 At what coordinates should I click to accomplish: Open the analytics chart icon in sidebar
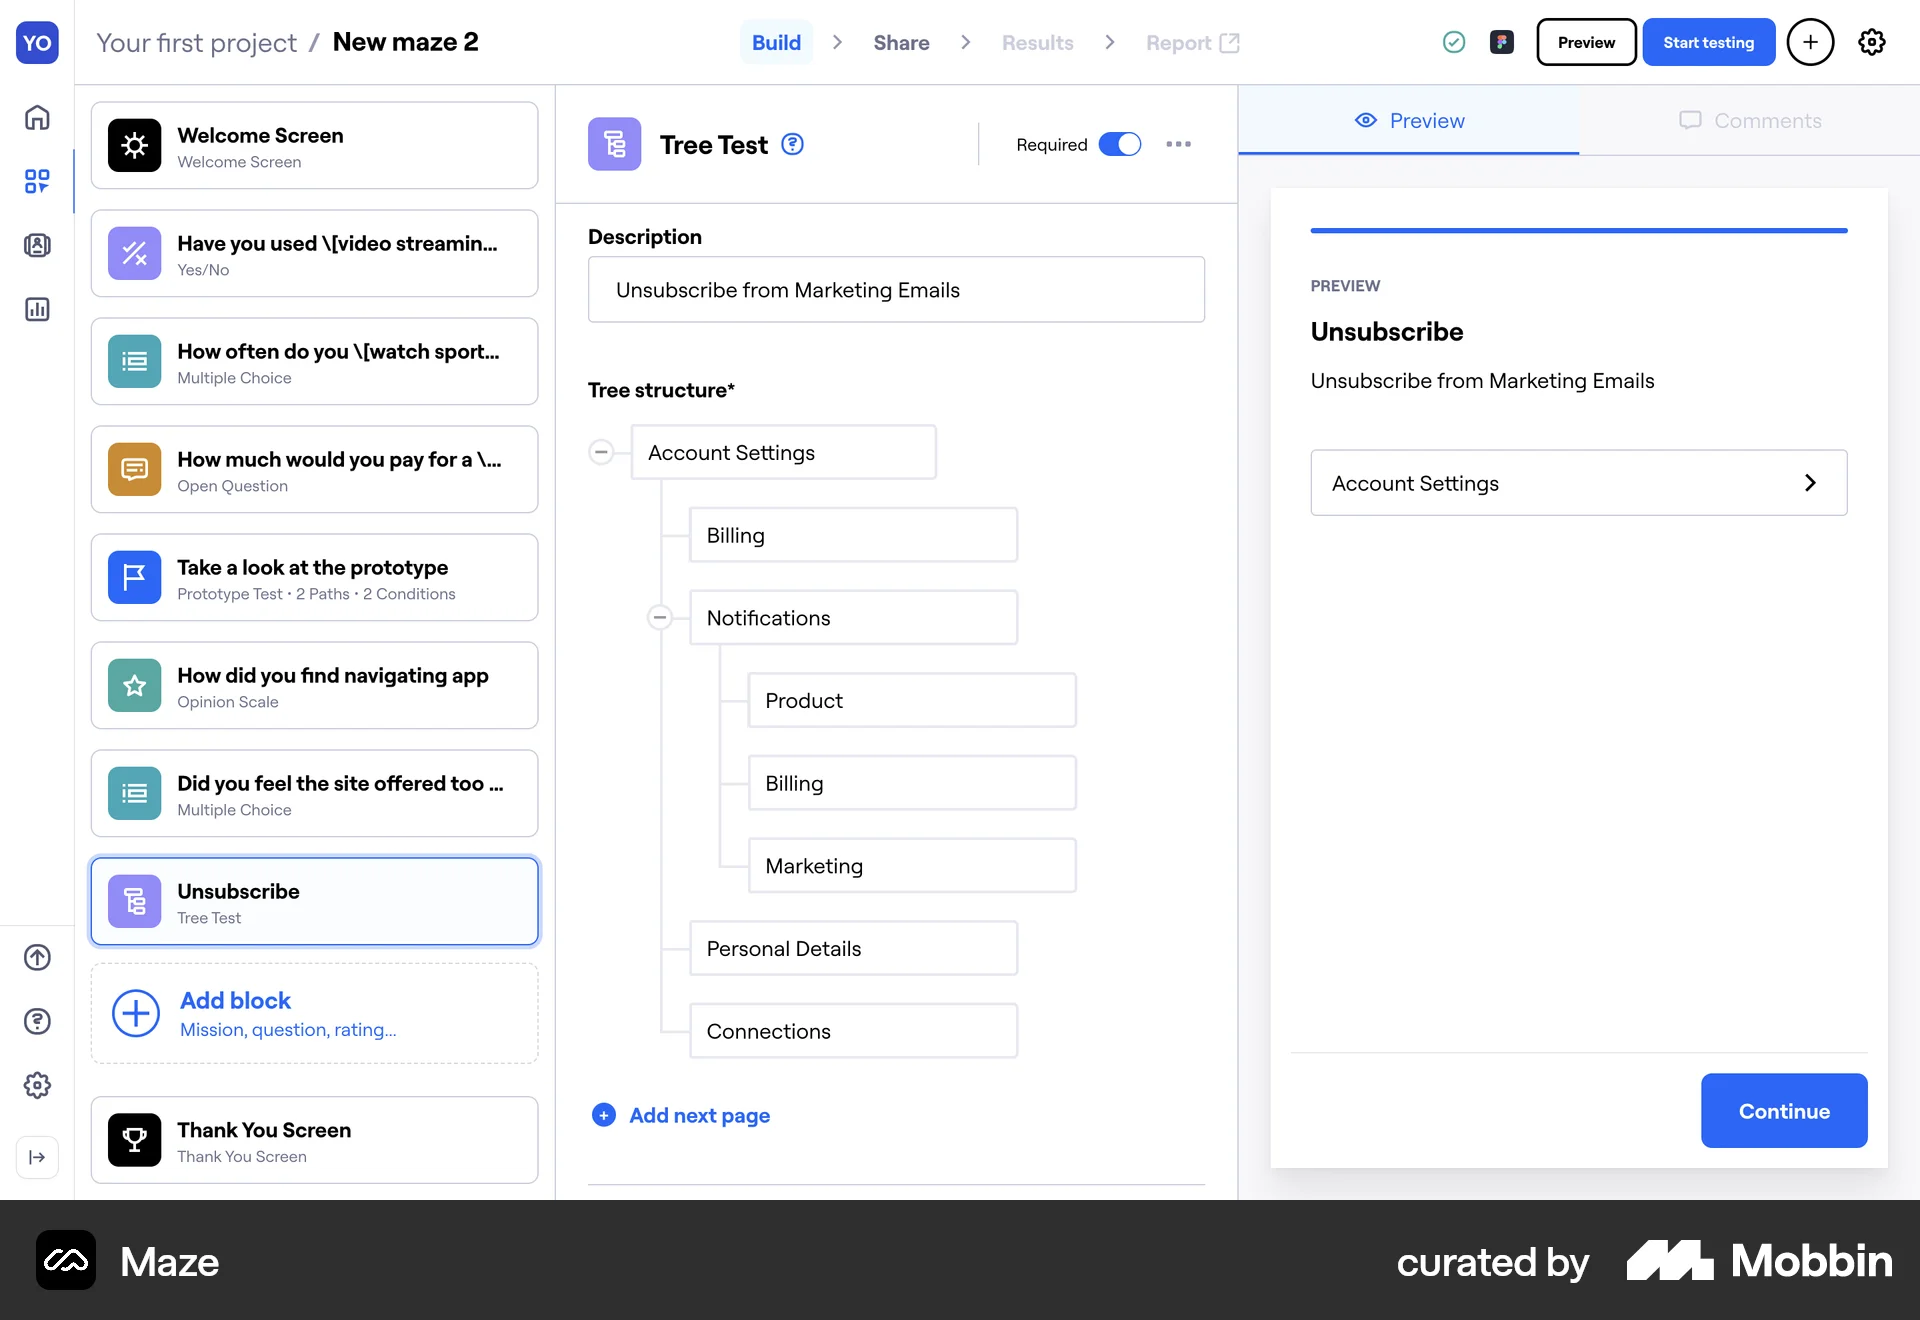click(x=37, y=309)
